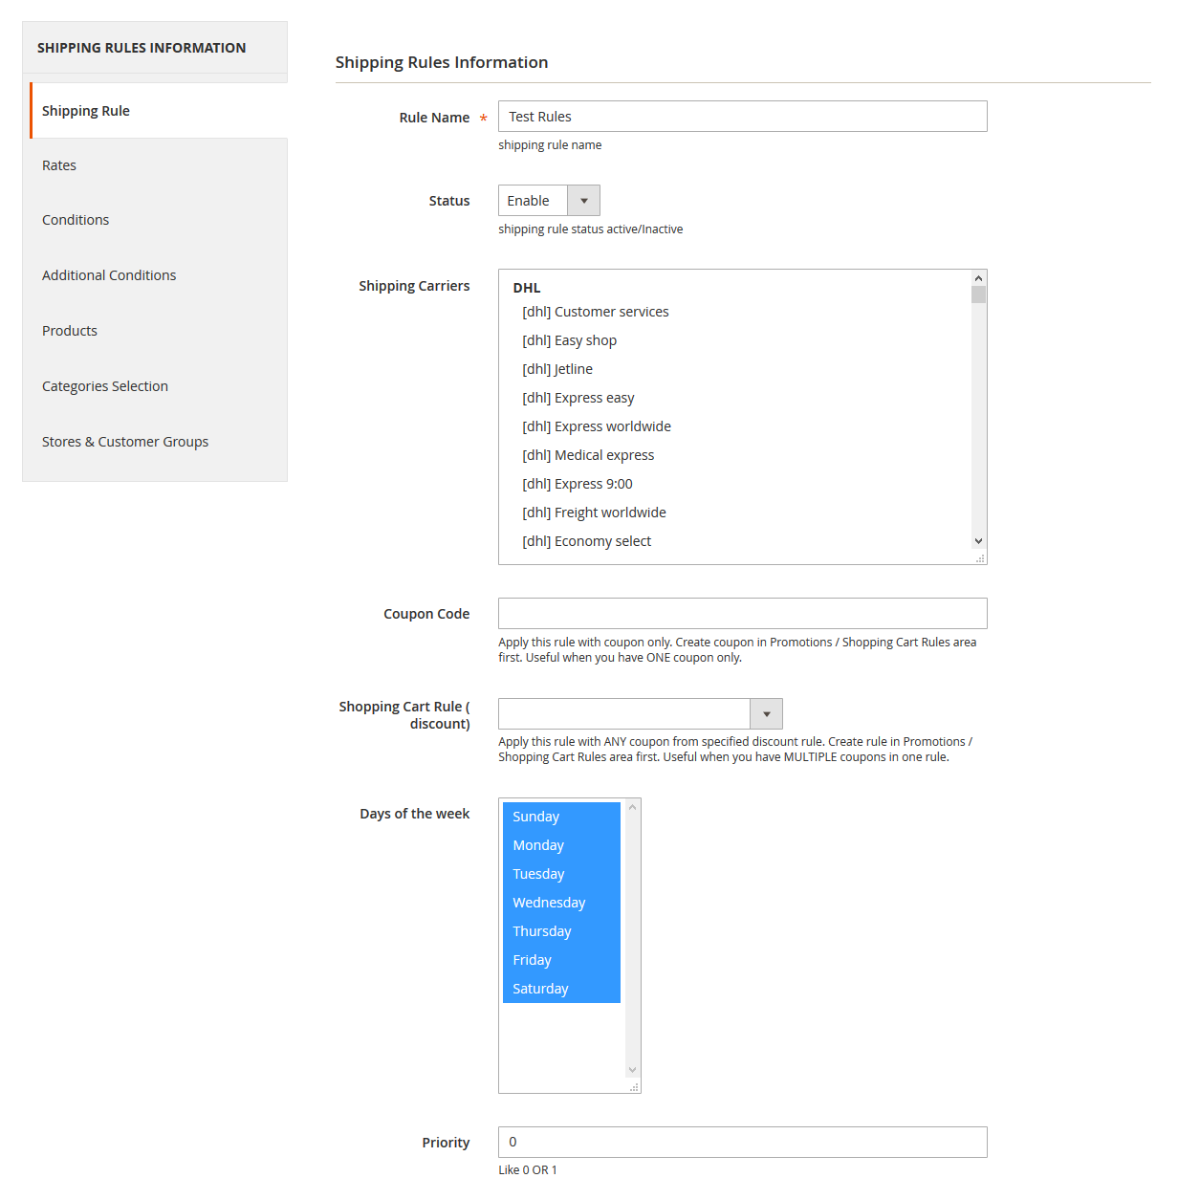Viewport: 1178px width, 1200px height.
Task: Click the Rule Name text field
Action: pyautogui.click(x=742, y=117)
